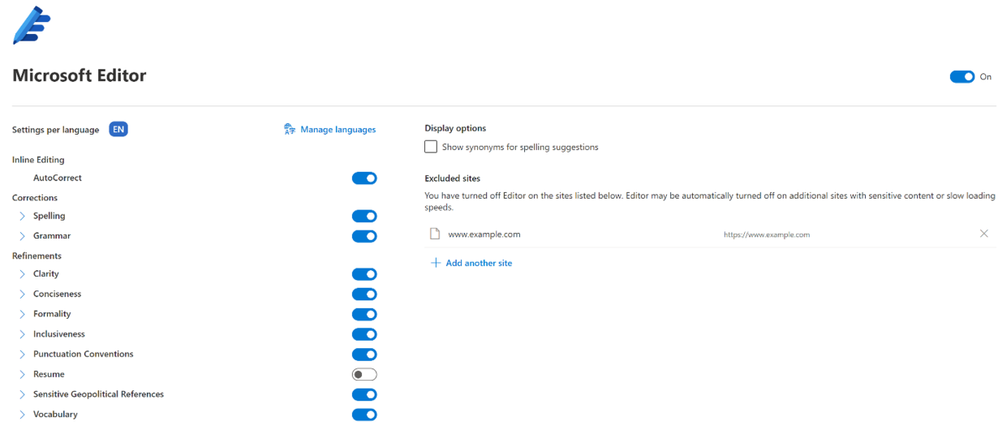
Task: Disable the AutoCorrect toggle
Action: 364,178
